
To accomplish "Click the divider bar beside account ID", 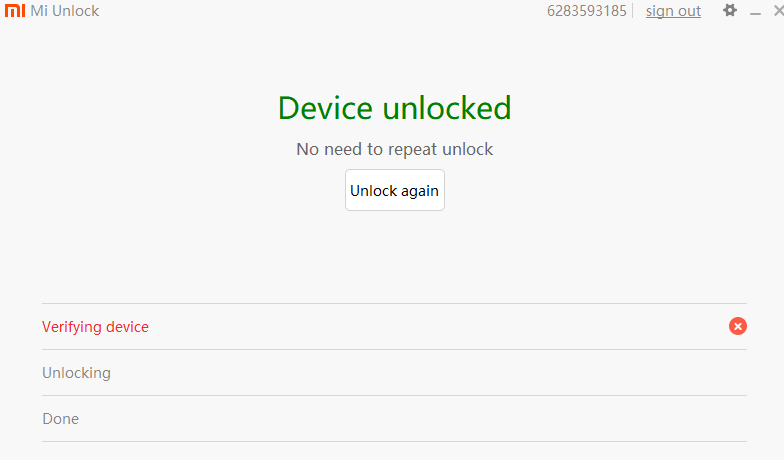I will point(632,11).
